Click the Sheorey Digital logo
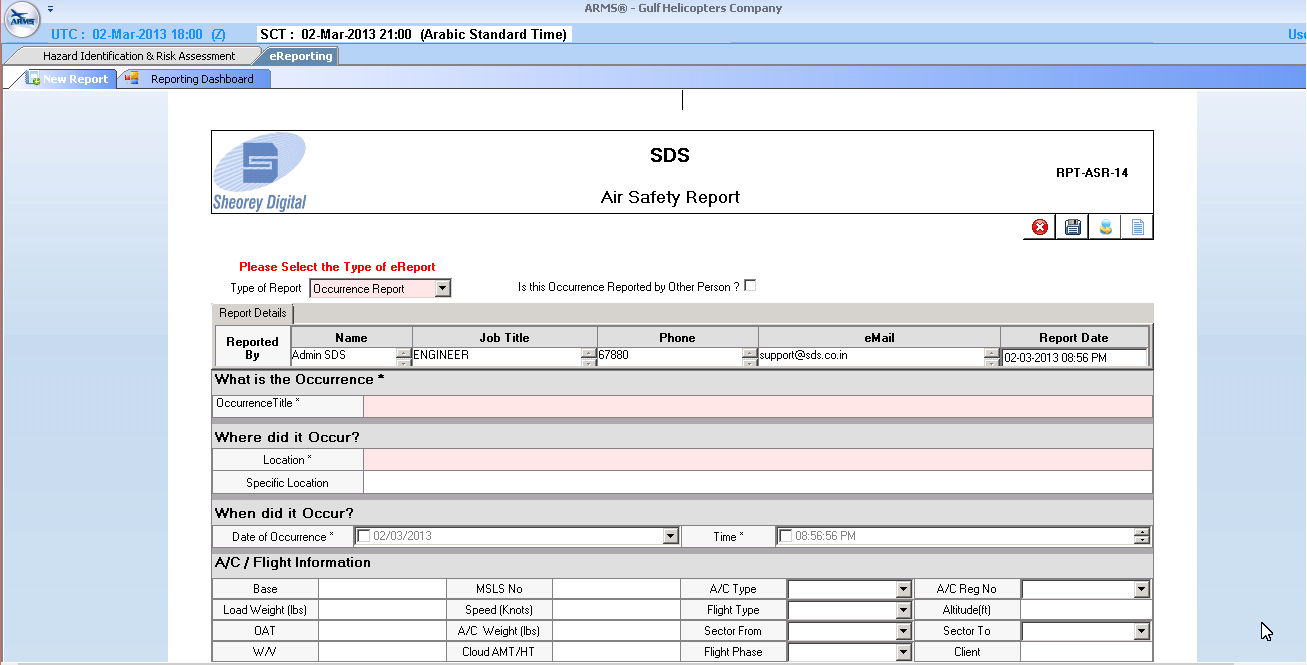 [x=259, y=172]
